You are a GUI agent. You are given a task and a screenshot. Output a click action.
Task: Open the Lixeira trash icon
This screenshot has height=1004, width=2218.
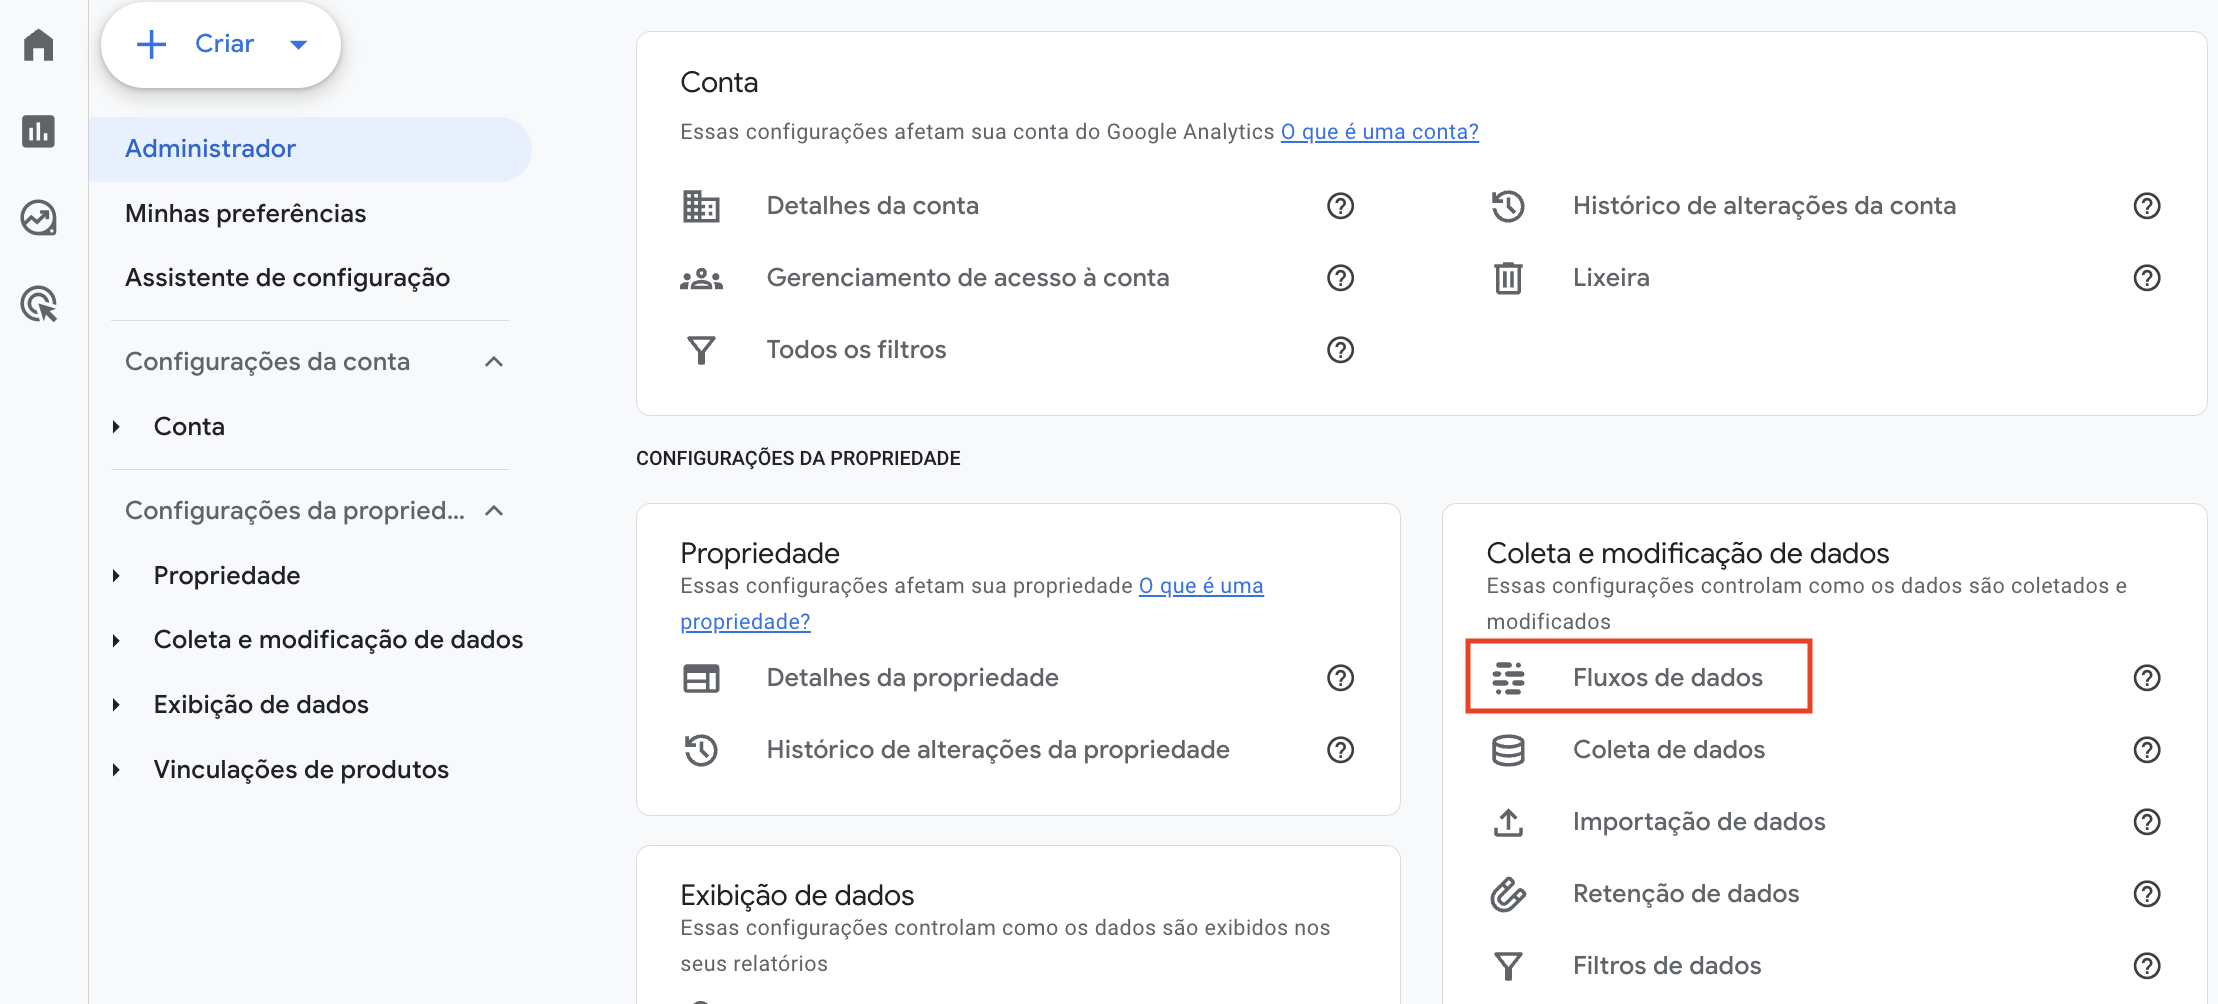click(1508, 278)
